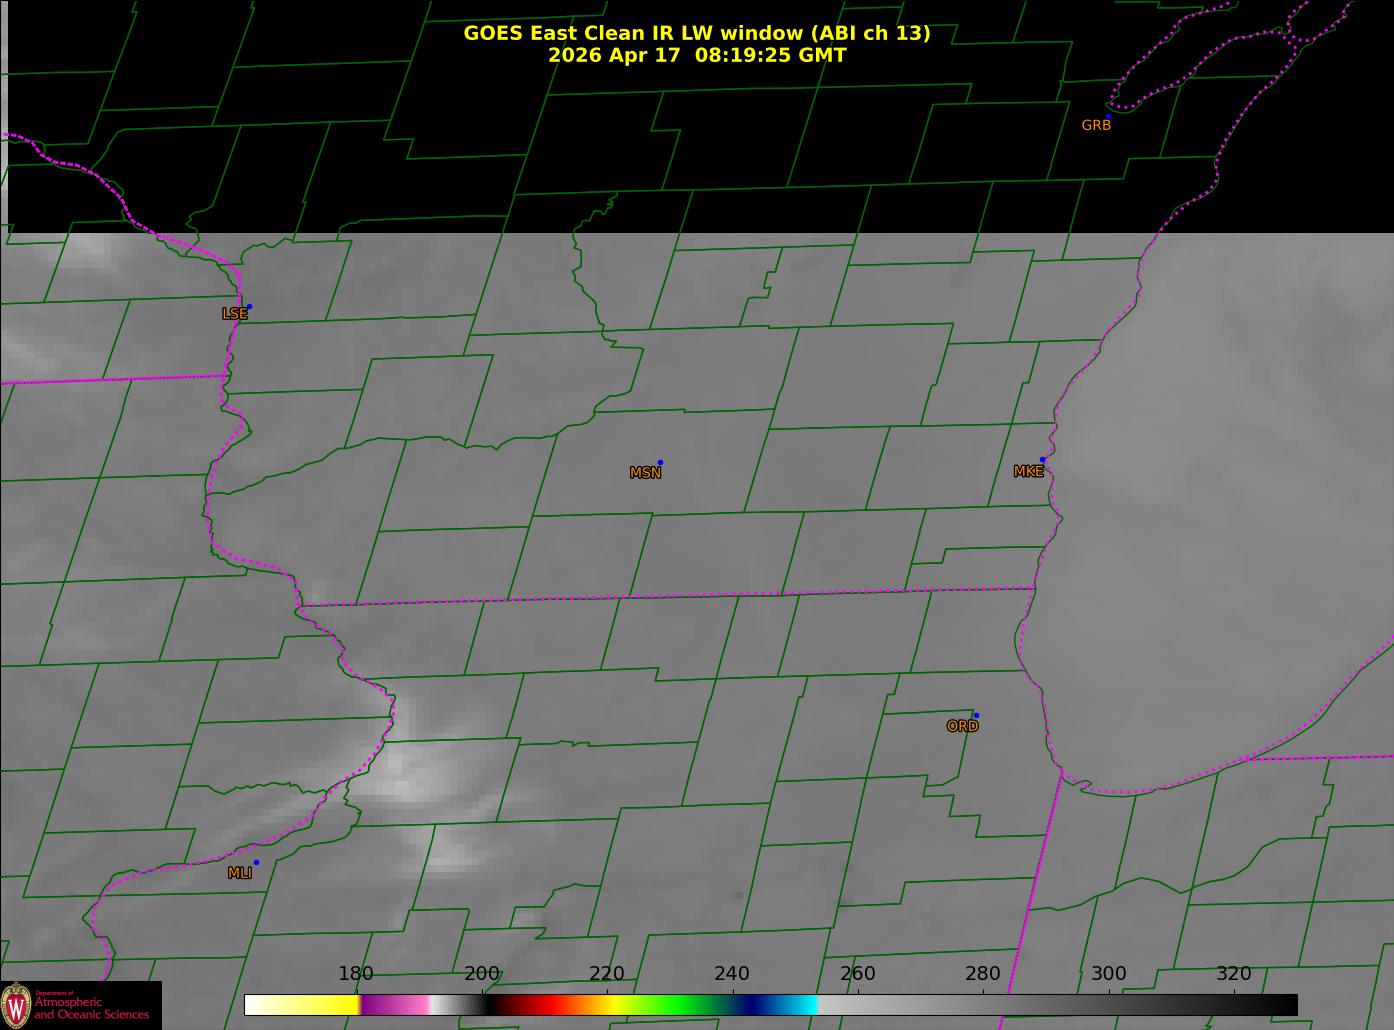Click the UW Atmospheric Sciences logo
This screenshot has width=1394, height=1030.
80,1005
